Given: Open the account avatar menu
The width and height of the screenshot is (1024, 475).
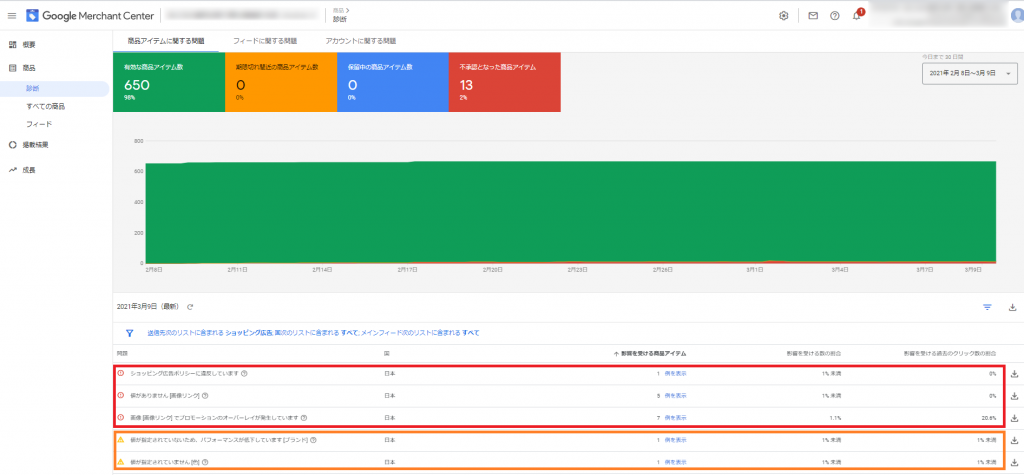Looking at the screenshot, I should click(1017, 16).
